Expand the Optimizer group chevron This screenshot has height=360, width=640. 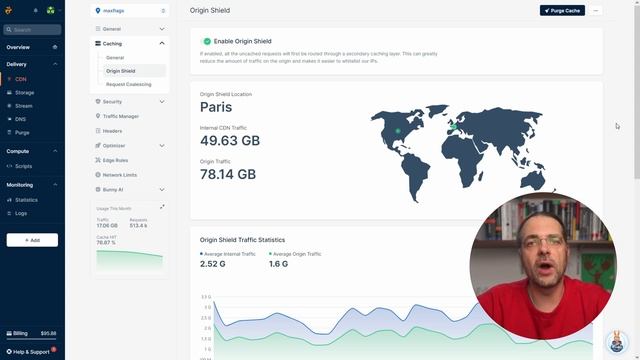click(162, 146)
